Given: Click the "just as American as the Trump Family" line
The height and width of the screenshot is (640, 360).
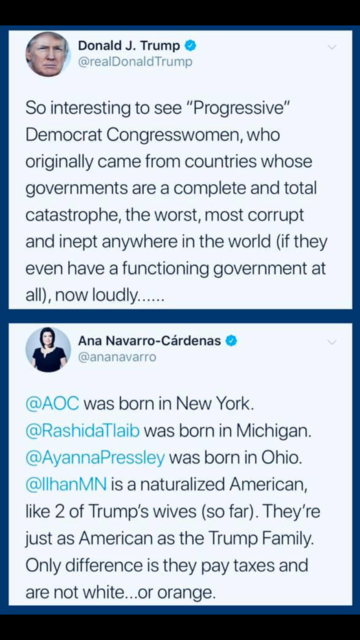Looking at the screenshot, I should [x=169, y=539].
